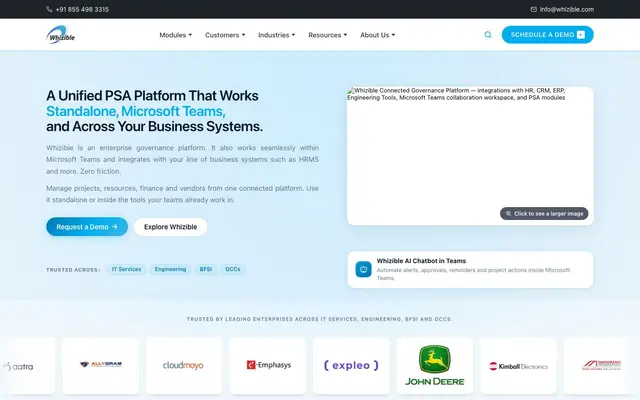Click the arrow icon in Request a Demo
The height and width of the screenshot is (400, 640).
coord(115,227)
